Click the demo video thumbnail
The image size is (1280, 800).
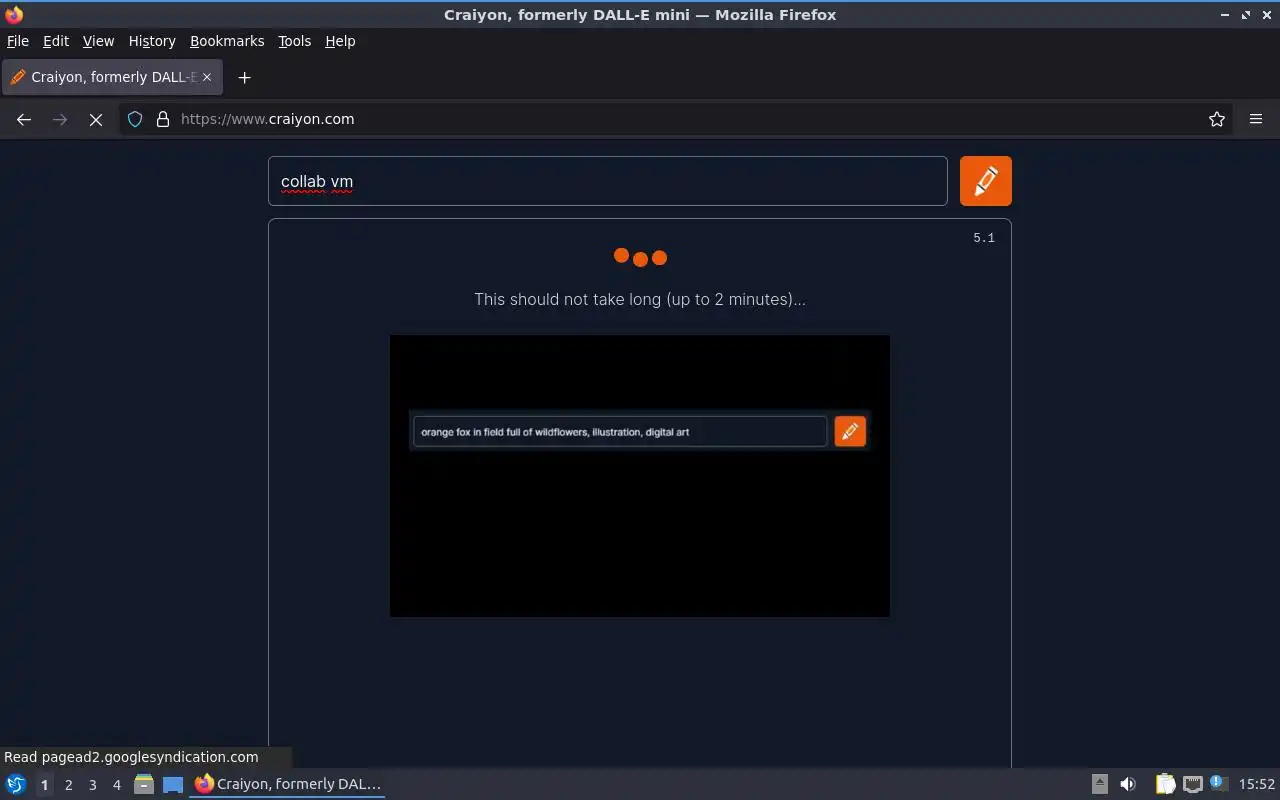click(640, 475)
